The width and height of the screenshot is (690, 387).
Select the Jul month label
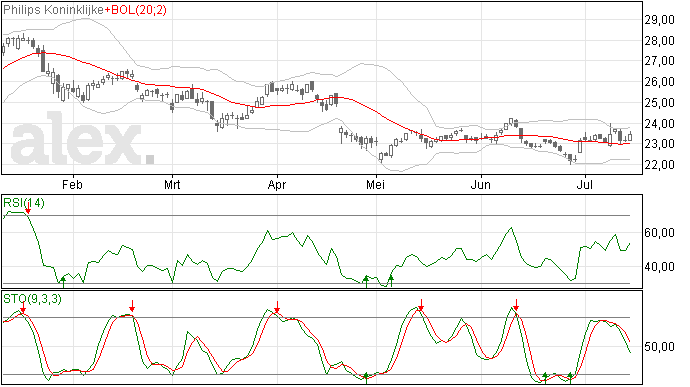[584, 184]
